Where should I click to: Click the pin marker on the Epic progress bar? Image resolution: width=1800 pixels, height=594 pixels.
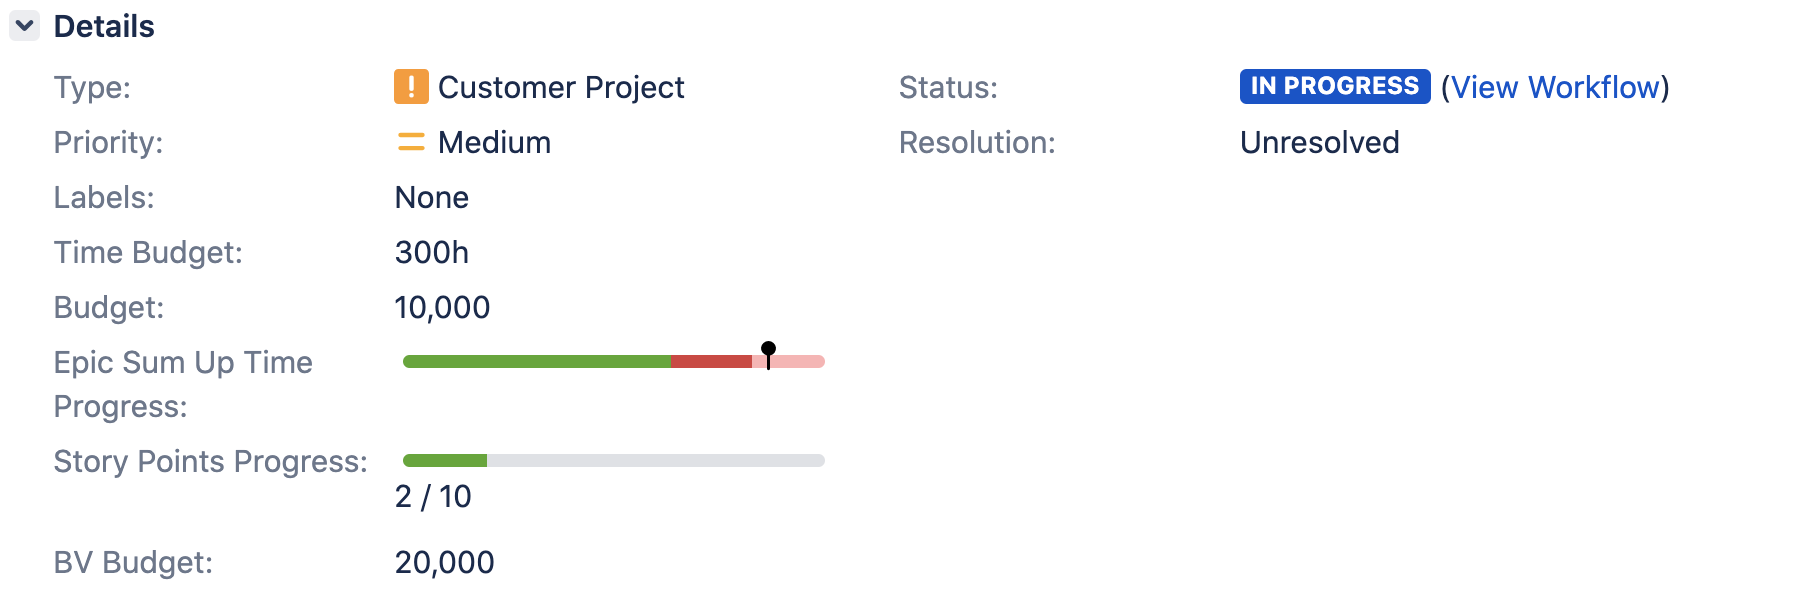[x=768, y=348]
